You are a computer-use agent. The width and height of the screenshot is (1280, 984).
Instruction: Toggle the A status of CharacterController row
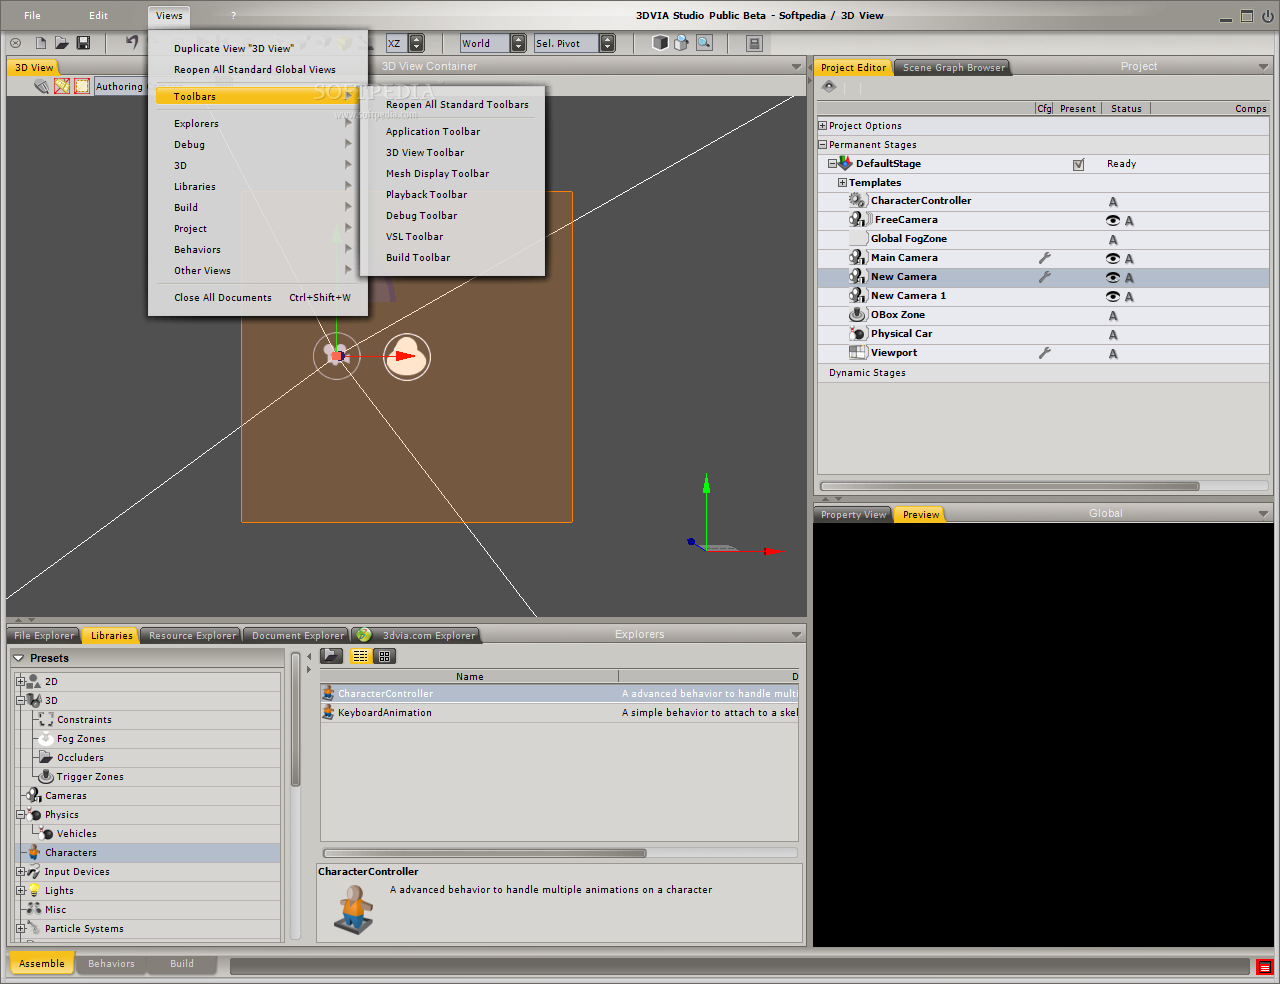tap(1113, 202)
